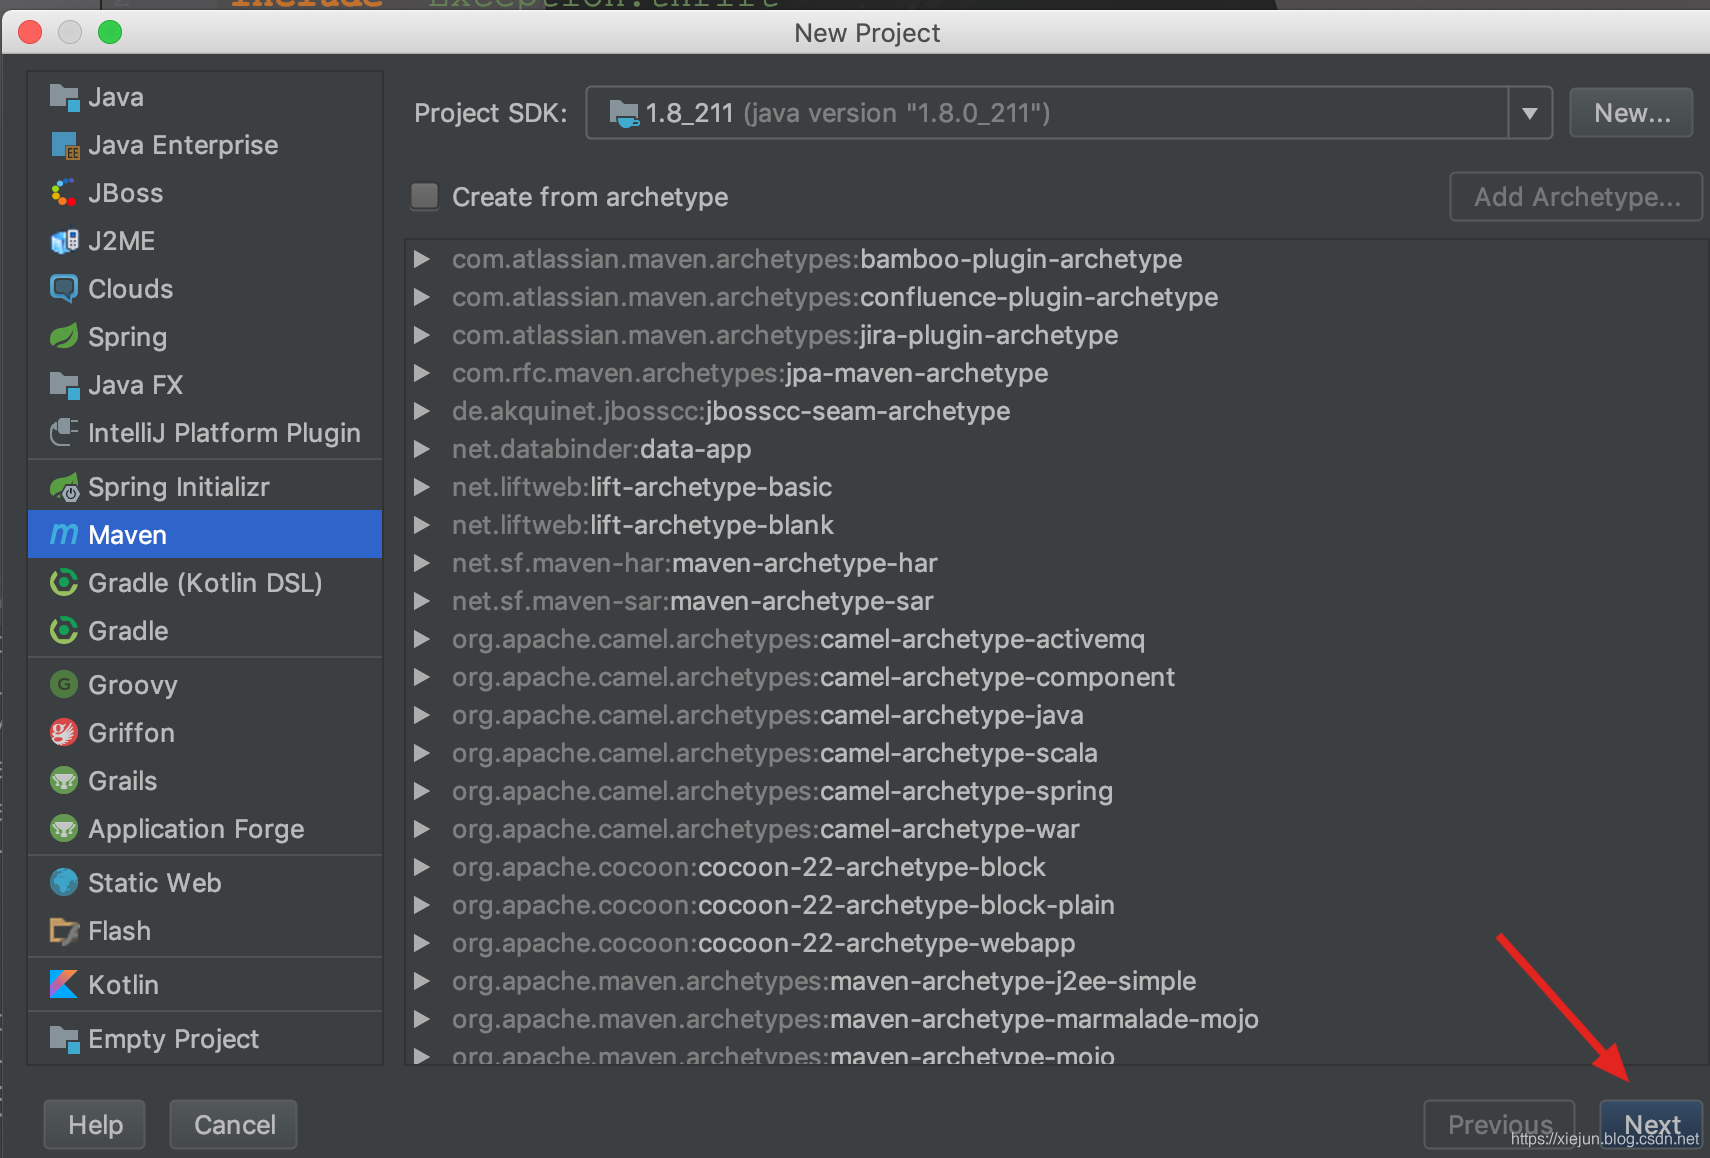Click the Kotlin icon
Viewport: 1710px width, 1158px height.
click(64, 985)
